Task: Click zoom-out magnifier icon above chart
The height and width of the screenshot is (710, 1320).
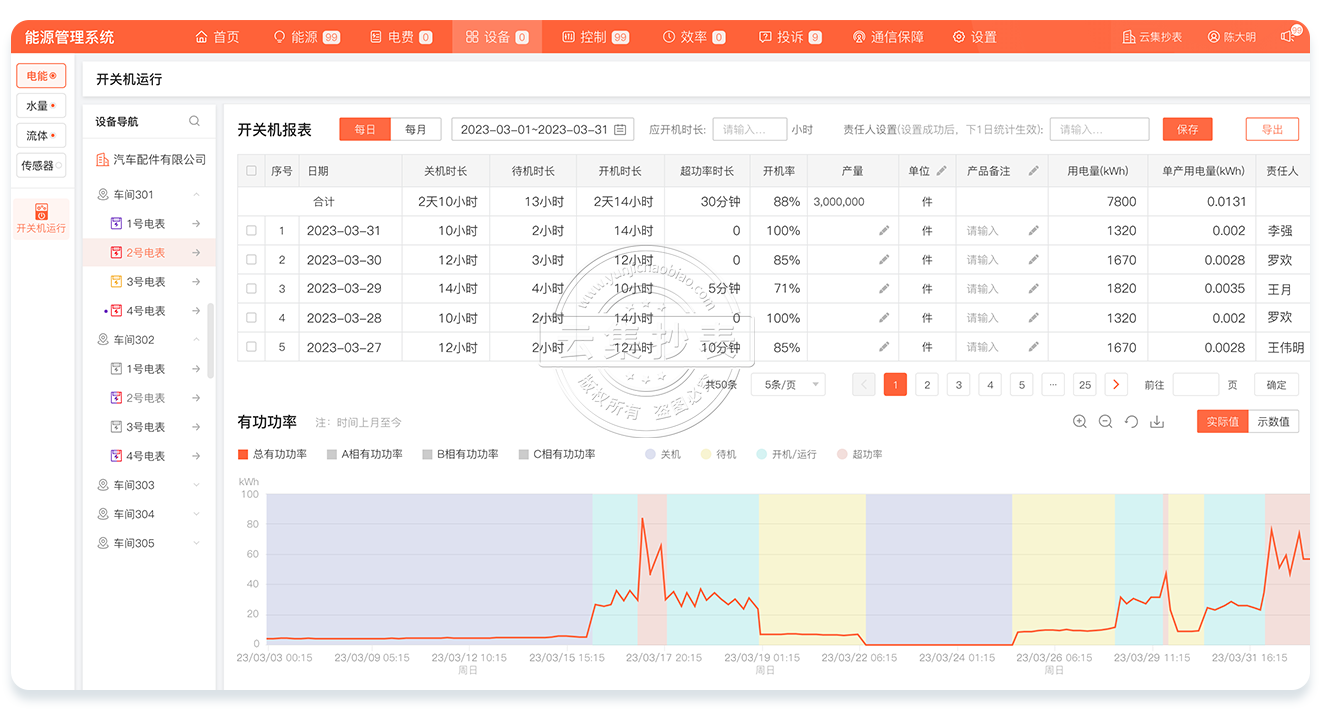Action: [1105, 422]
